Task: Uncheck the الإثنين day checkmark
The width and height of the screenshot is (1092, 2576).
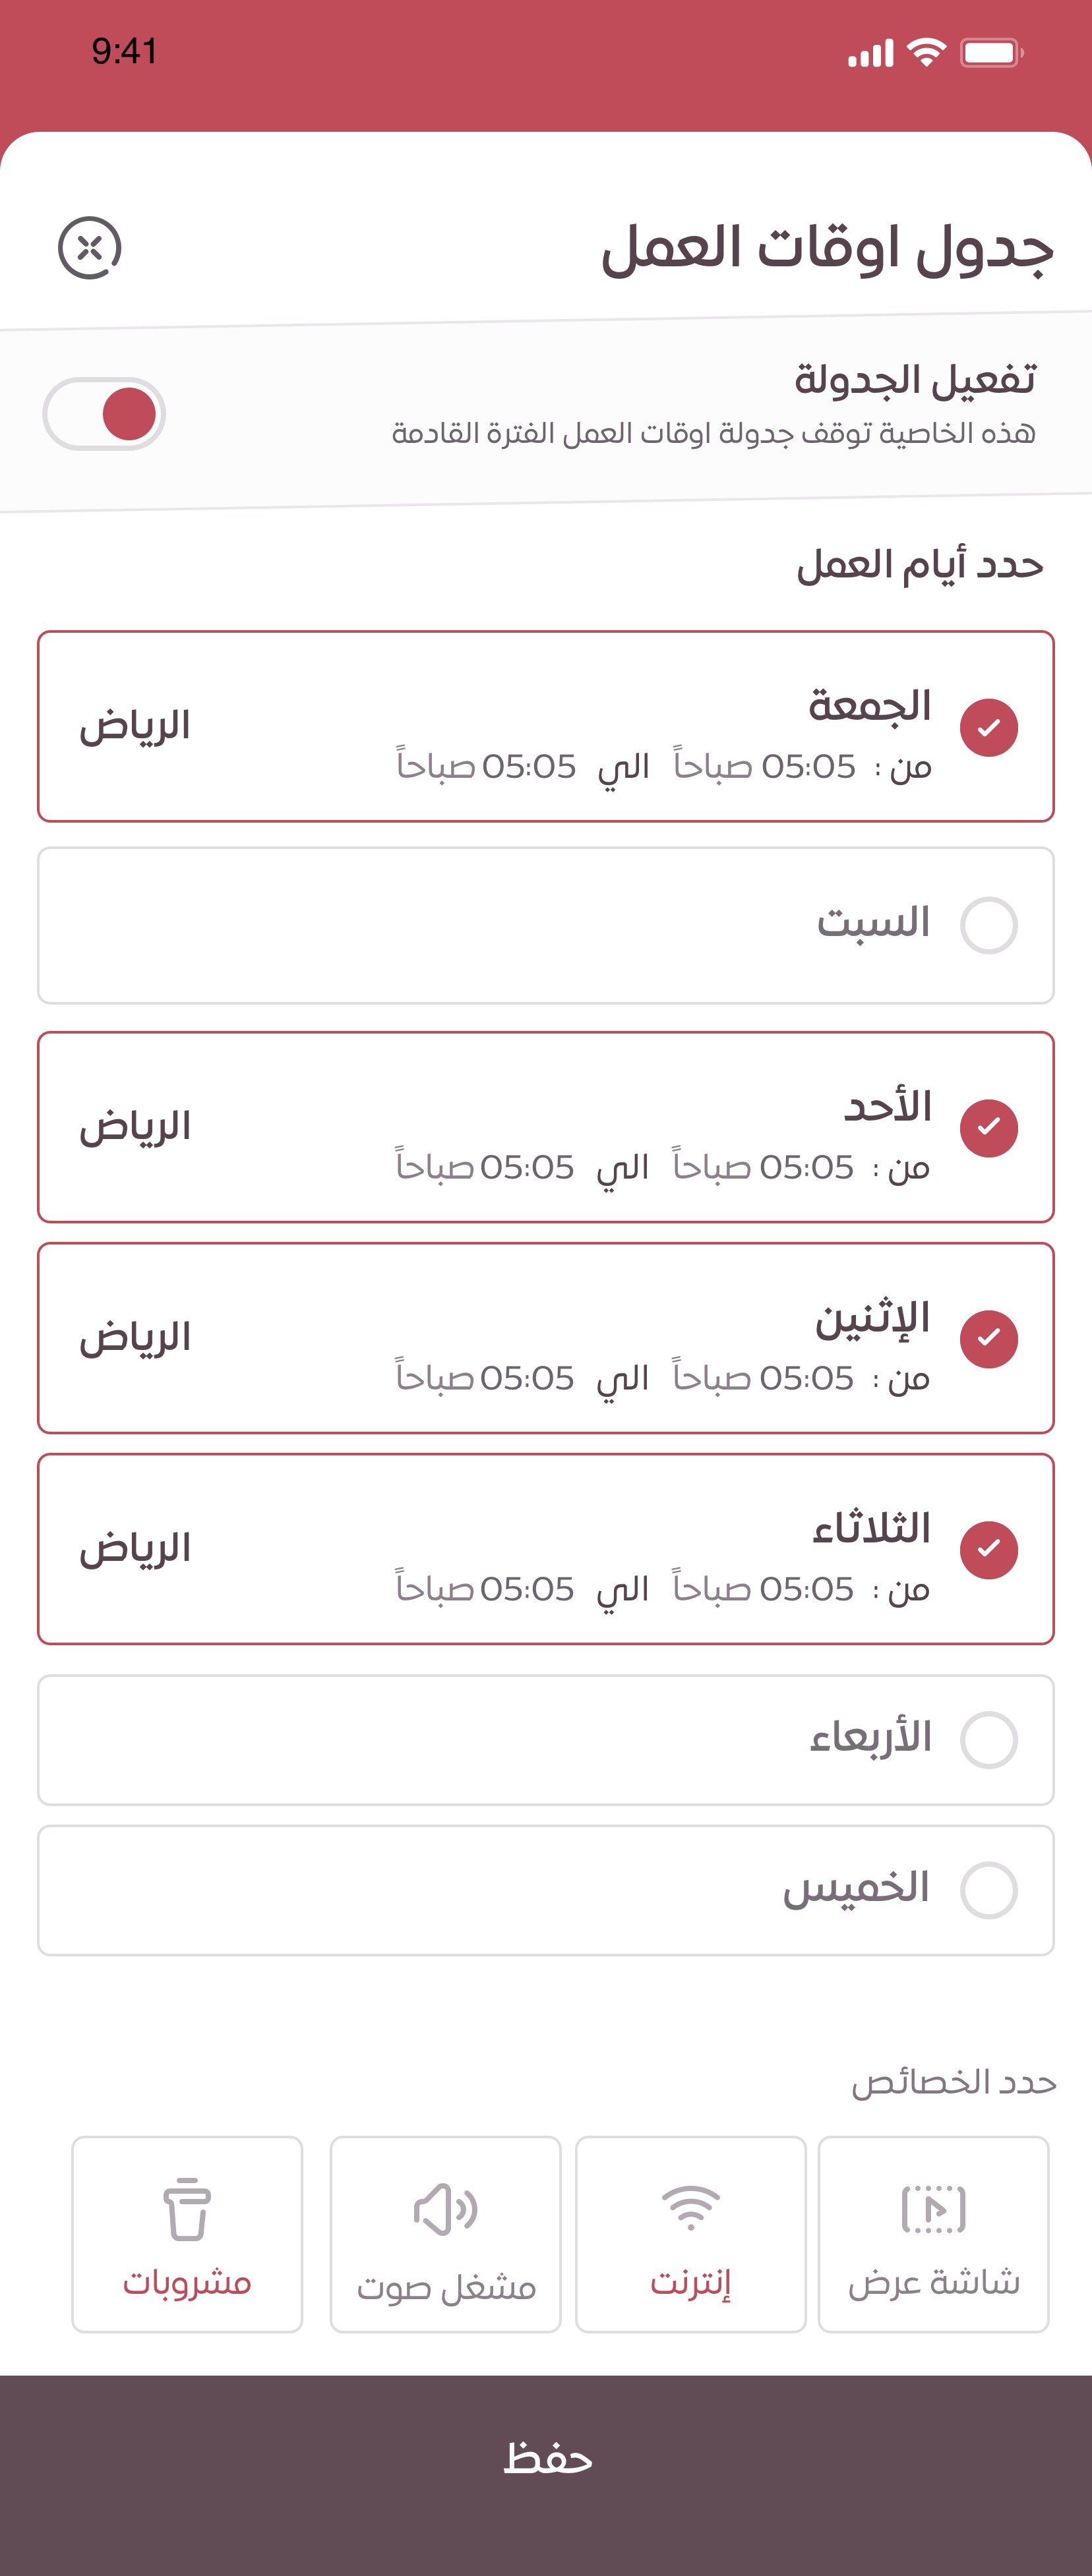Action: (989, 1339)
